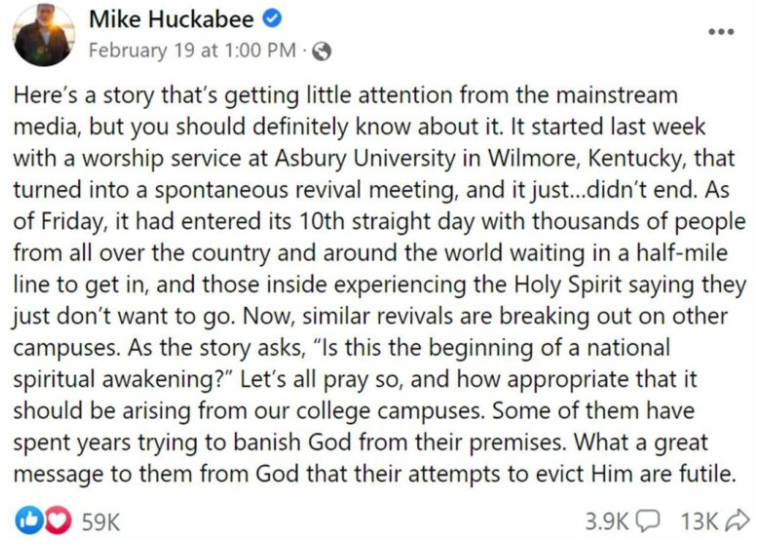Open the three-dot post options menu
Viewport: 772px width, 556px height.
[x=722, y=31]
